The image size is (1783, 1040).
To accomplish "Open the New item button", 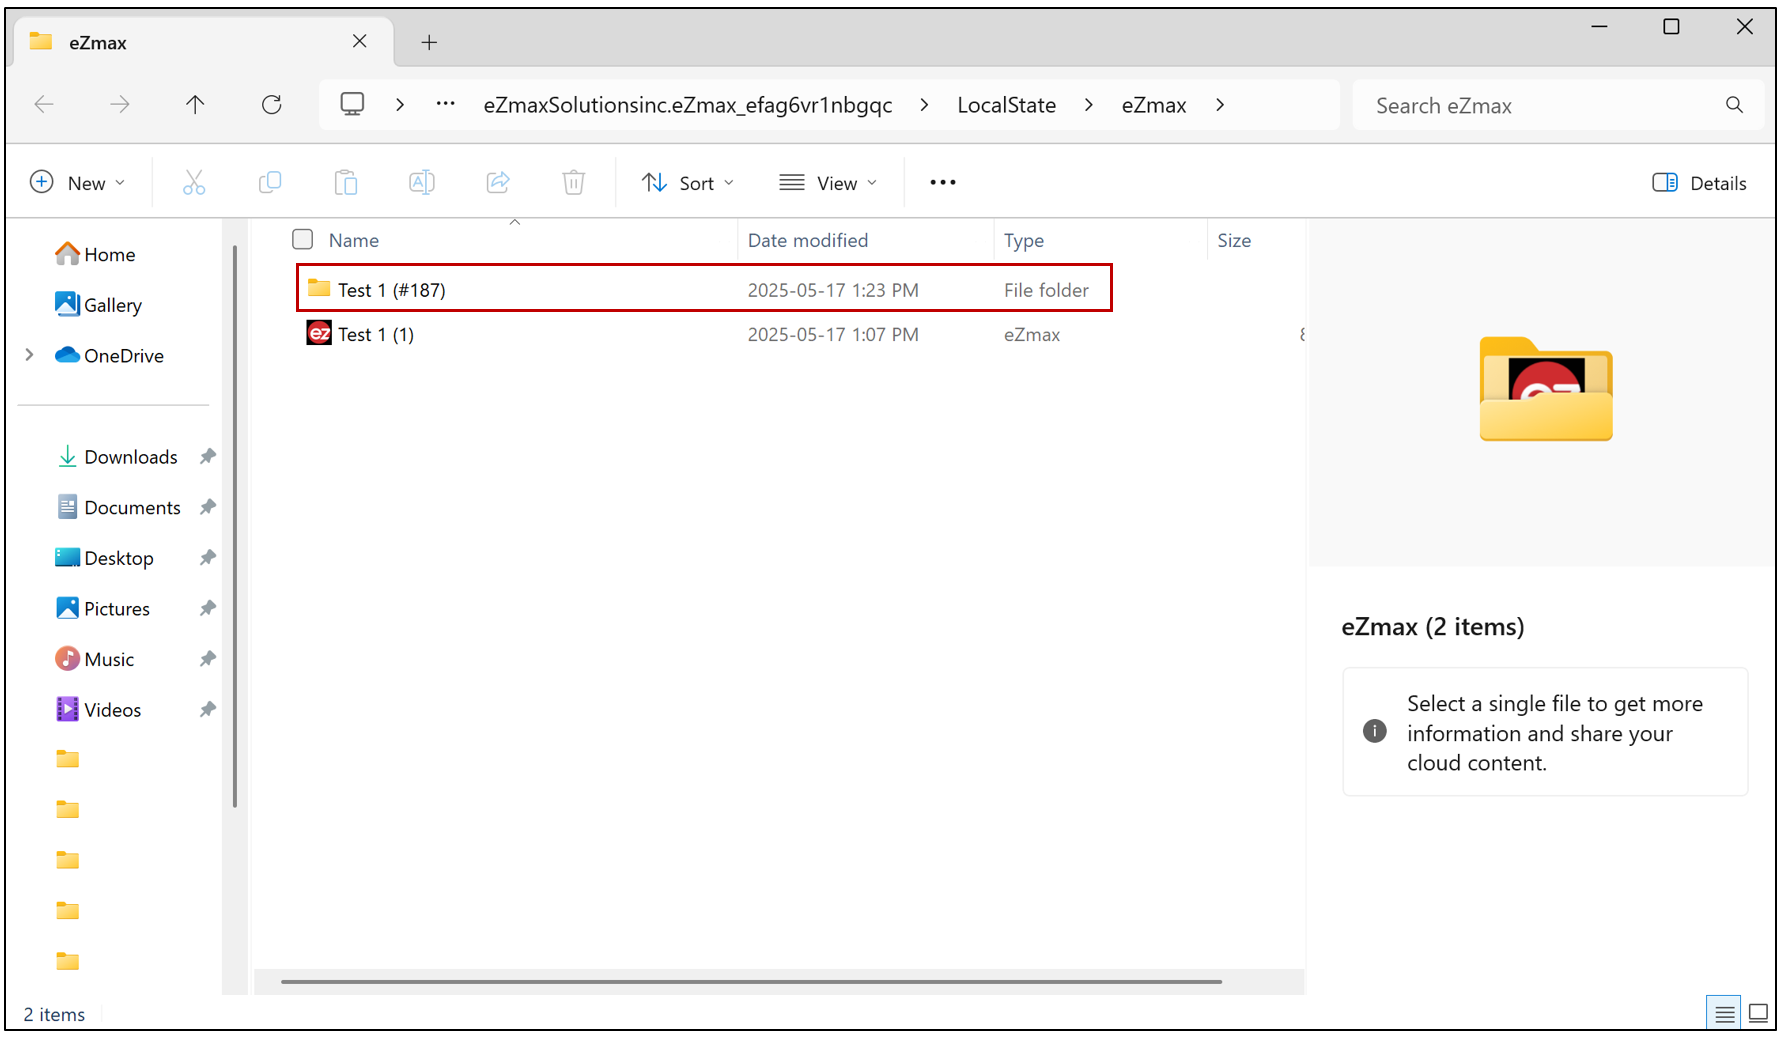I will 78,183.
